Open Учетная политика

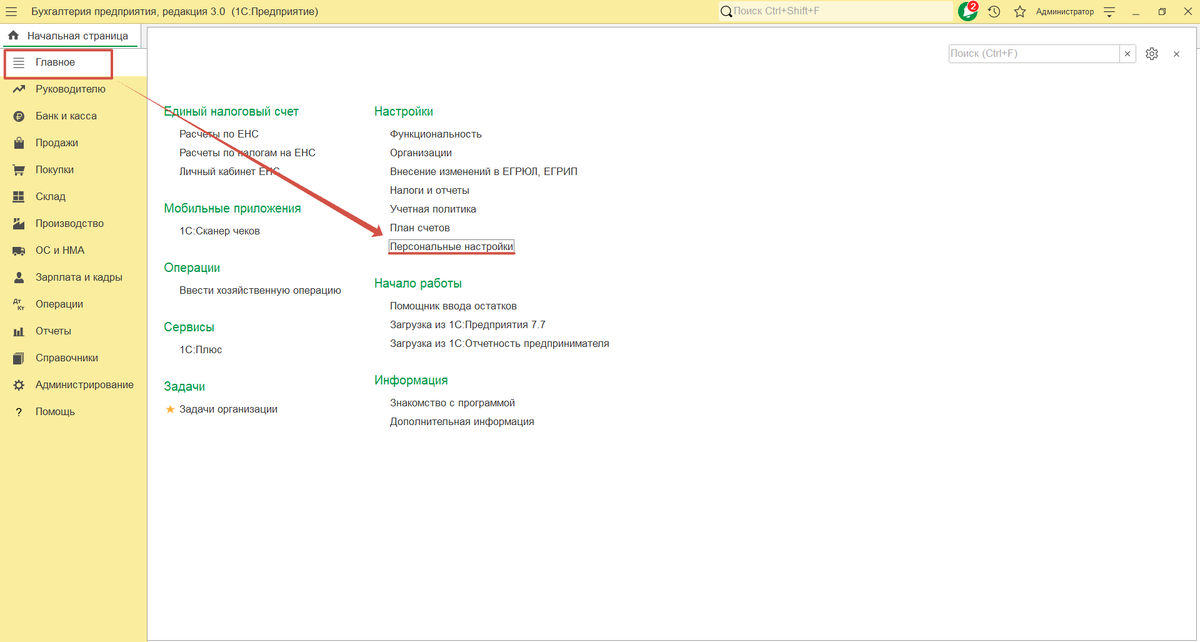click(433, 209)
